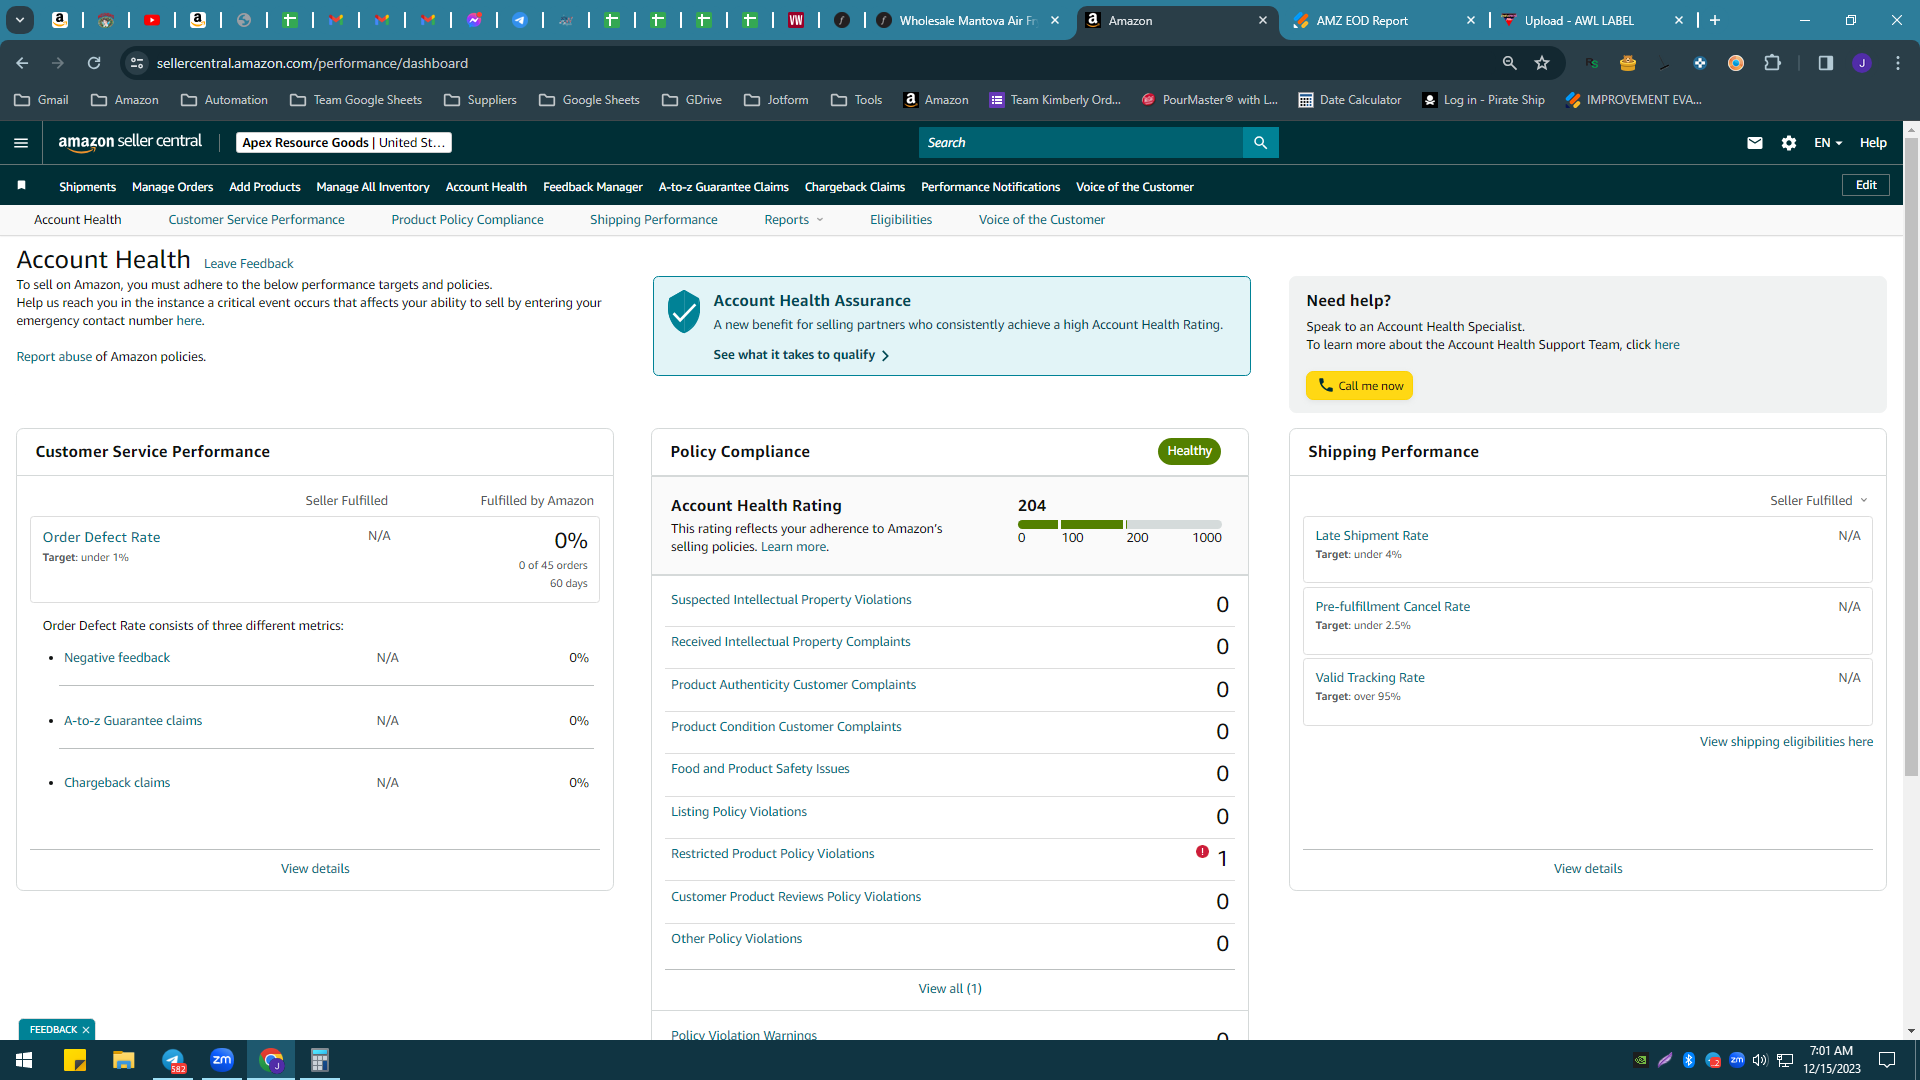
Task: Click the page vertical scrollbar
Action: [x=1911, y=455]
